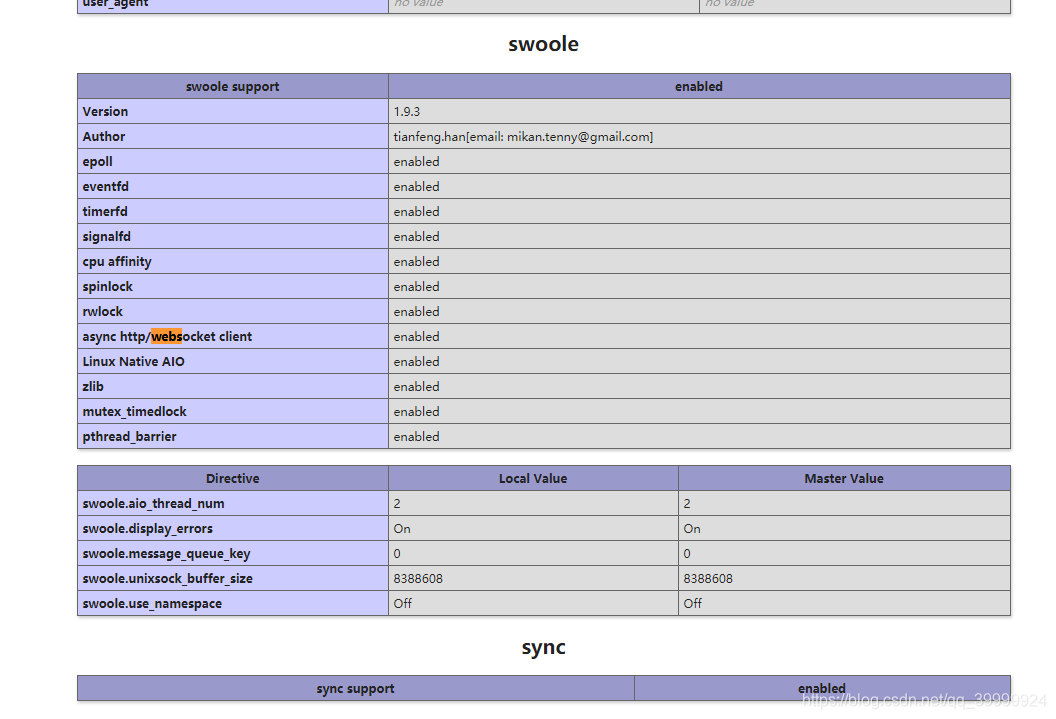The width and height of the screenshot is (1056, 719).
Task: Click the spinlock row label
Action: point(108,286)
